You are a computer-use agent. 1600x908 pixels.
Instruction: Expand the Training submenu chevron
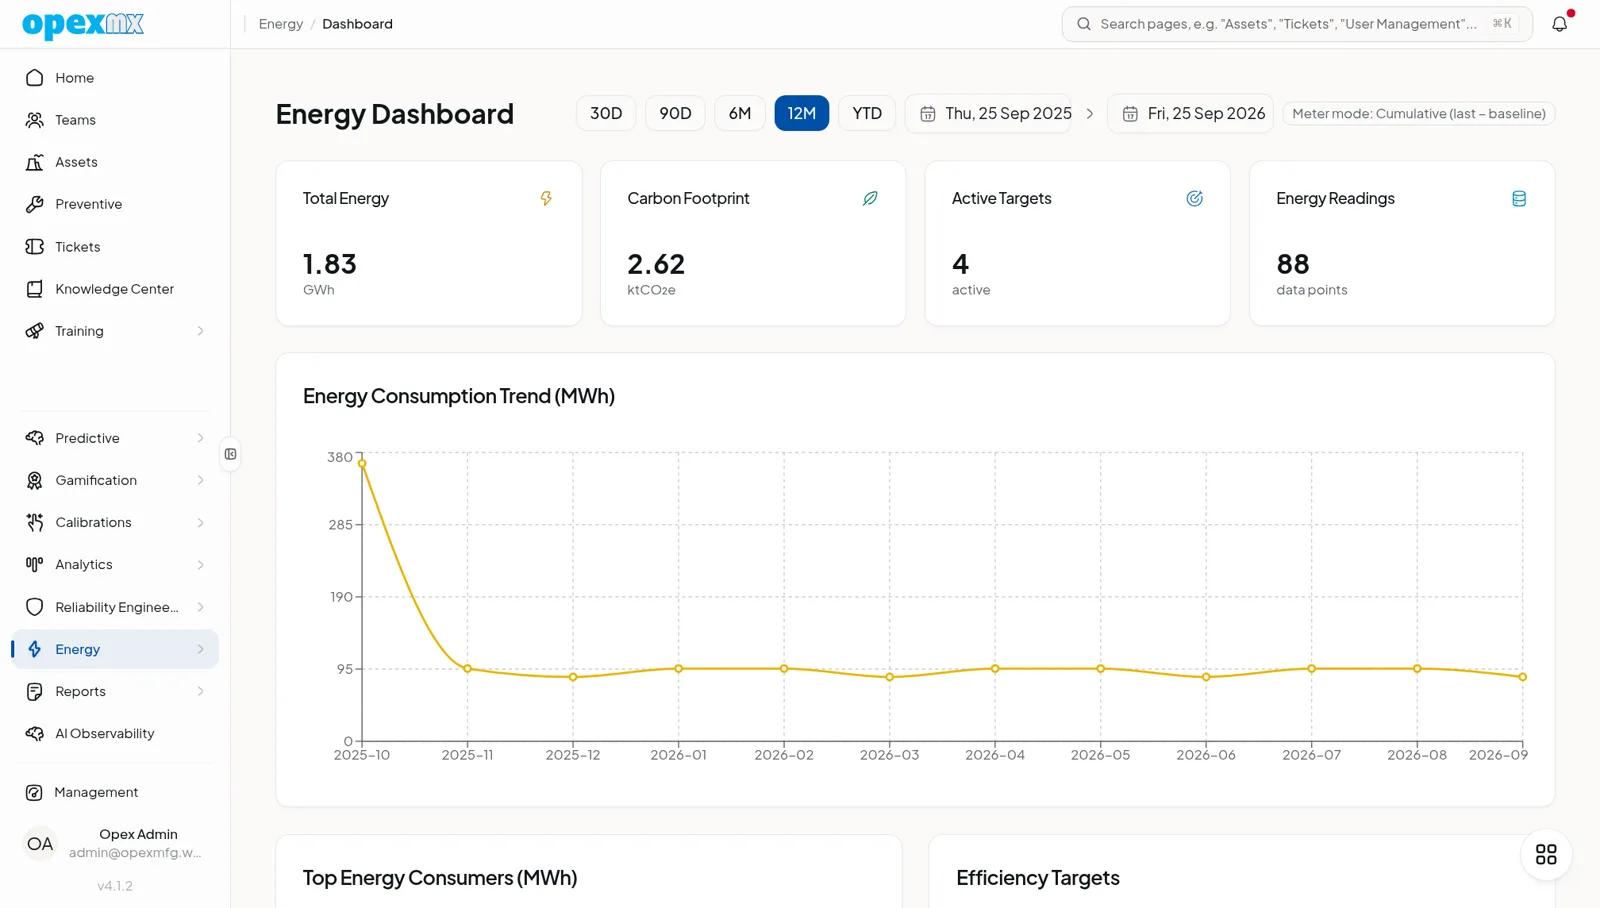[x=200, y=331]
